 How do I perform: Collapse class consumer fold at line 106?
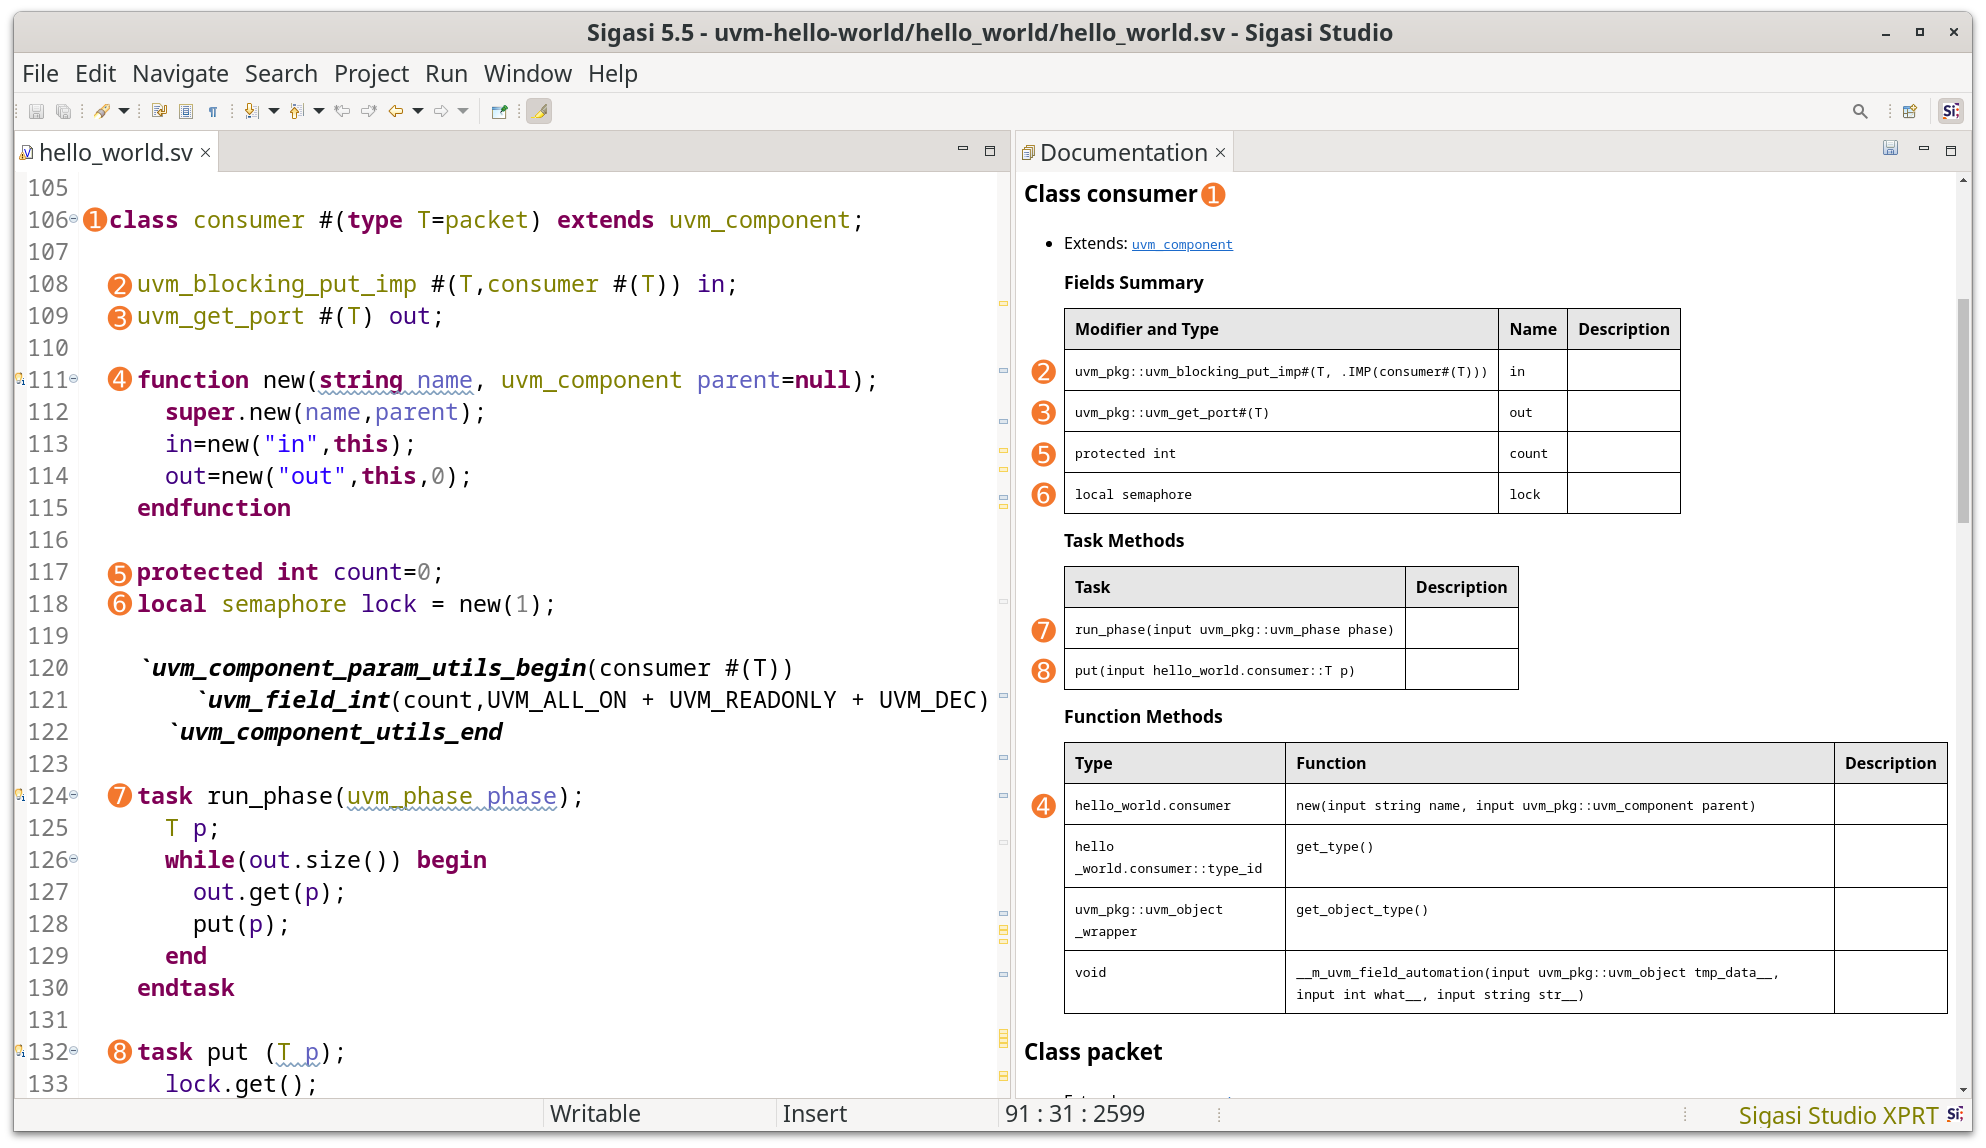(x=74, y=219)
